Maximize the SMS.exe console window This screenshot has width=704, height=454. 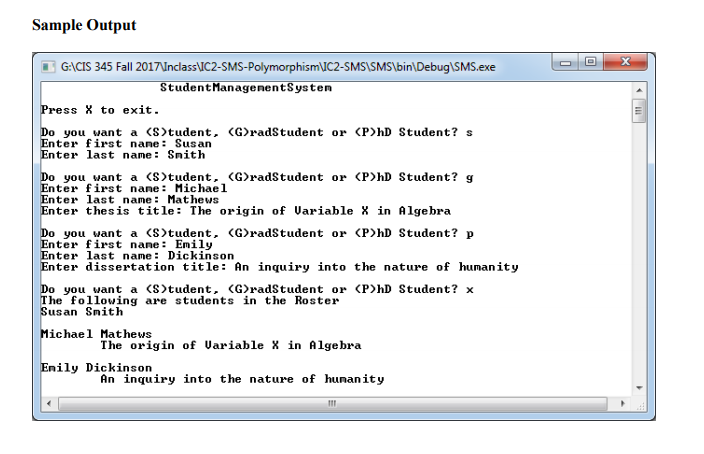[590, 62]
